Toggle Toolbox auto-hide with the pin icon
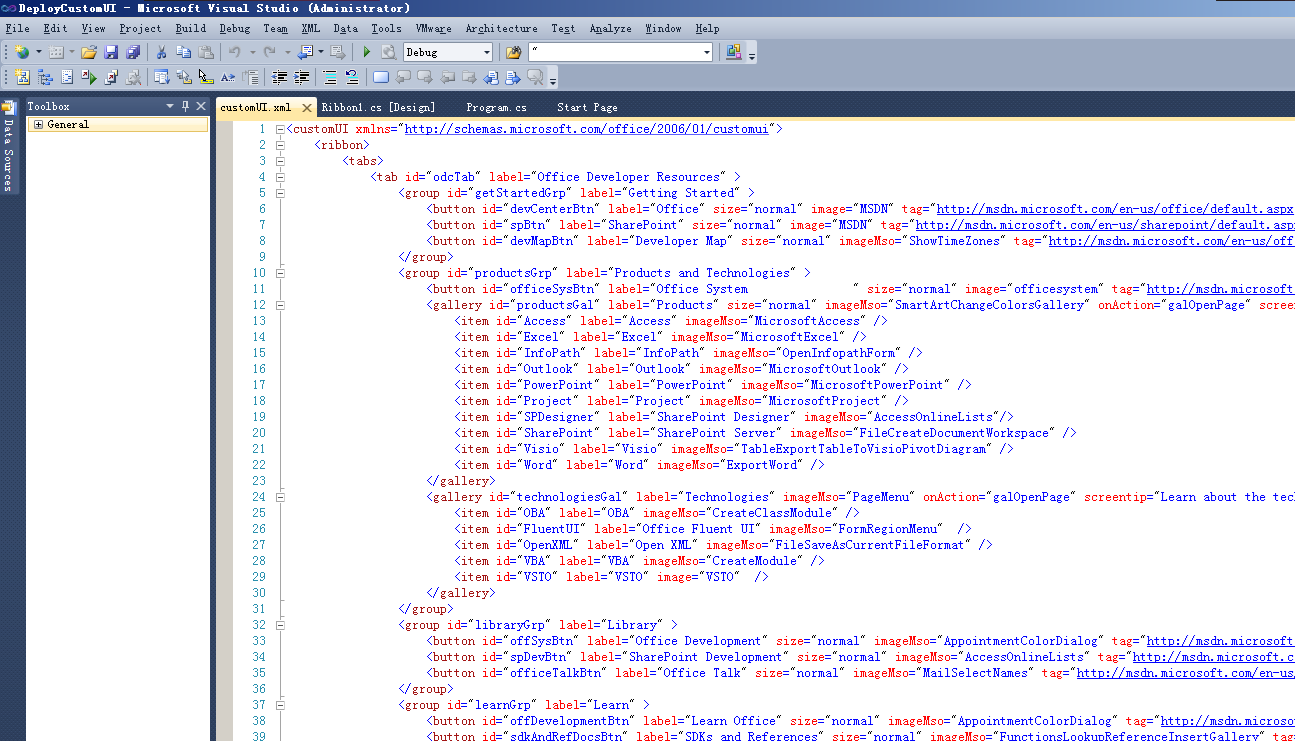Image resolution: width=1295 pixels, height=741 pixels. (x=185, y=106)
